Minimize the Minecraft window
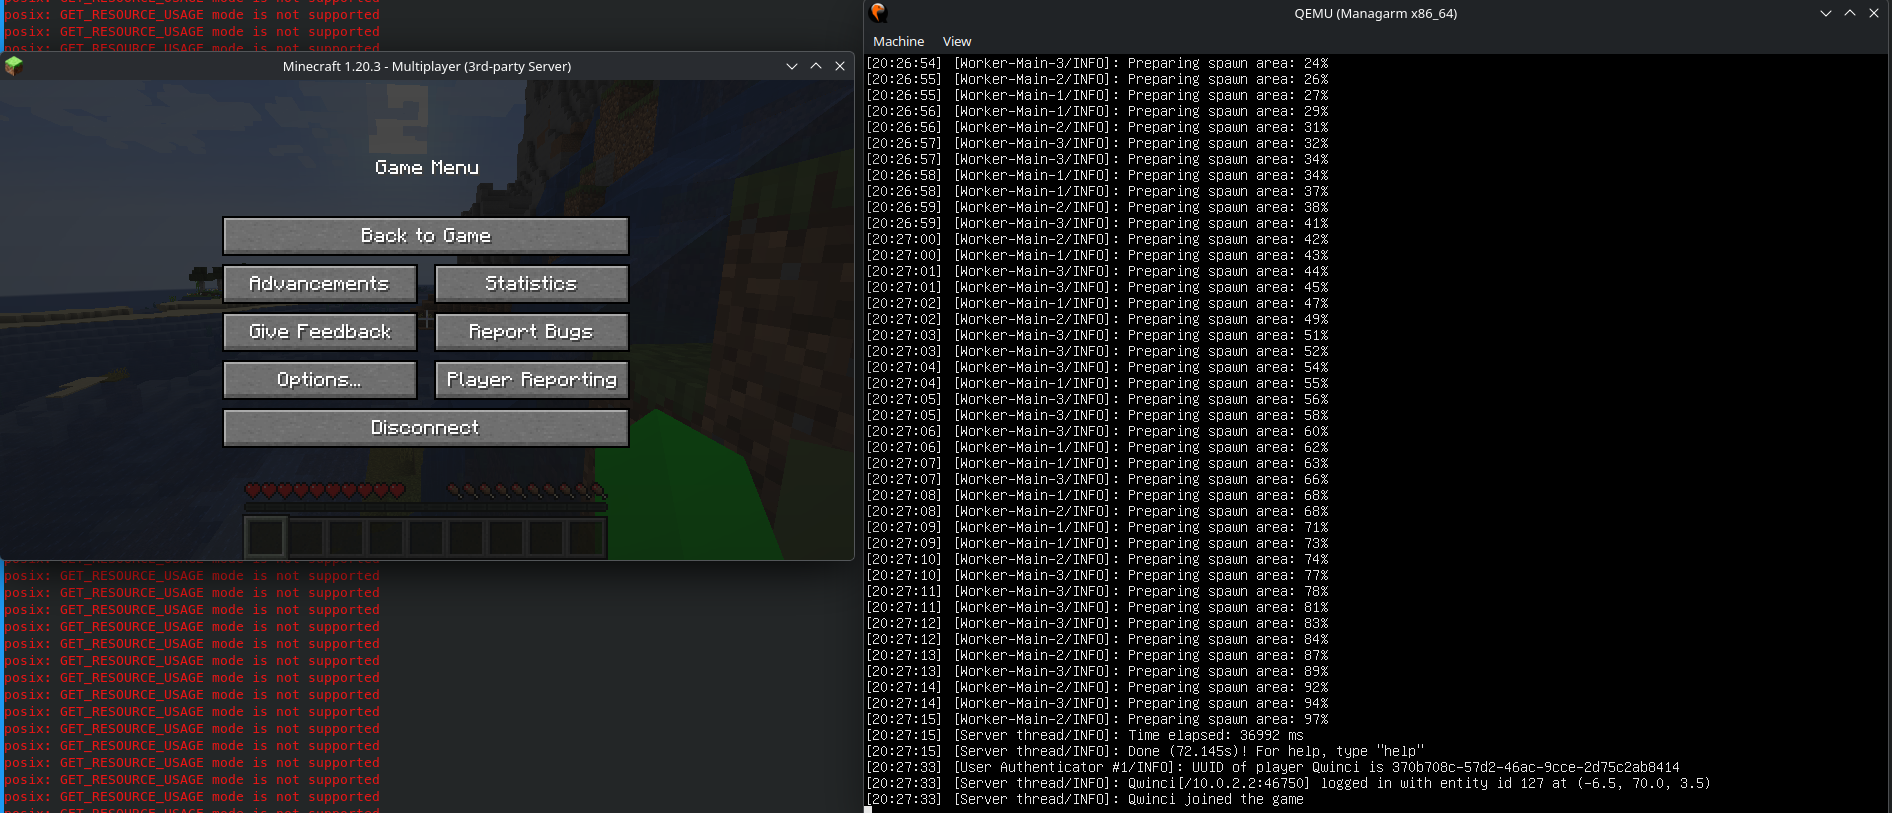 tap(792, 66)
